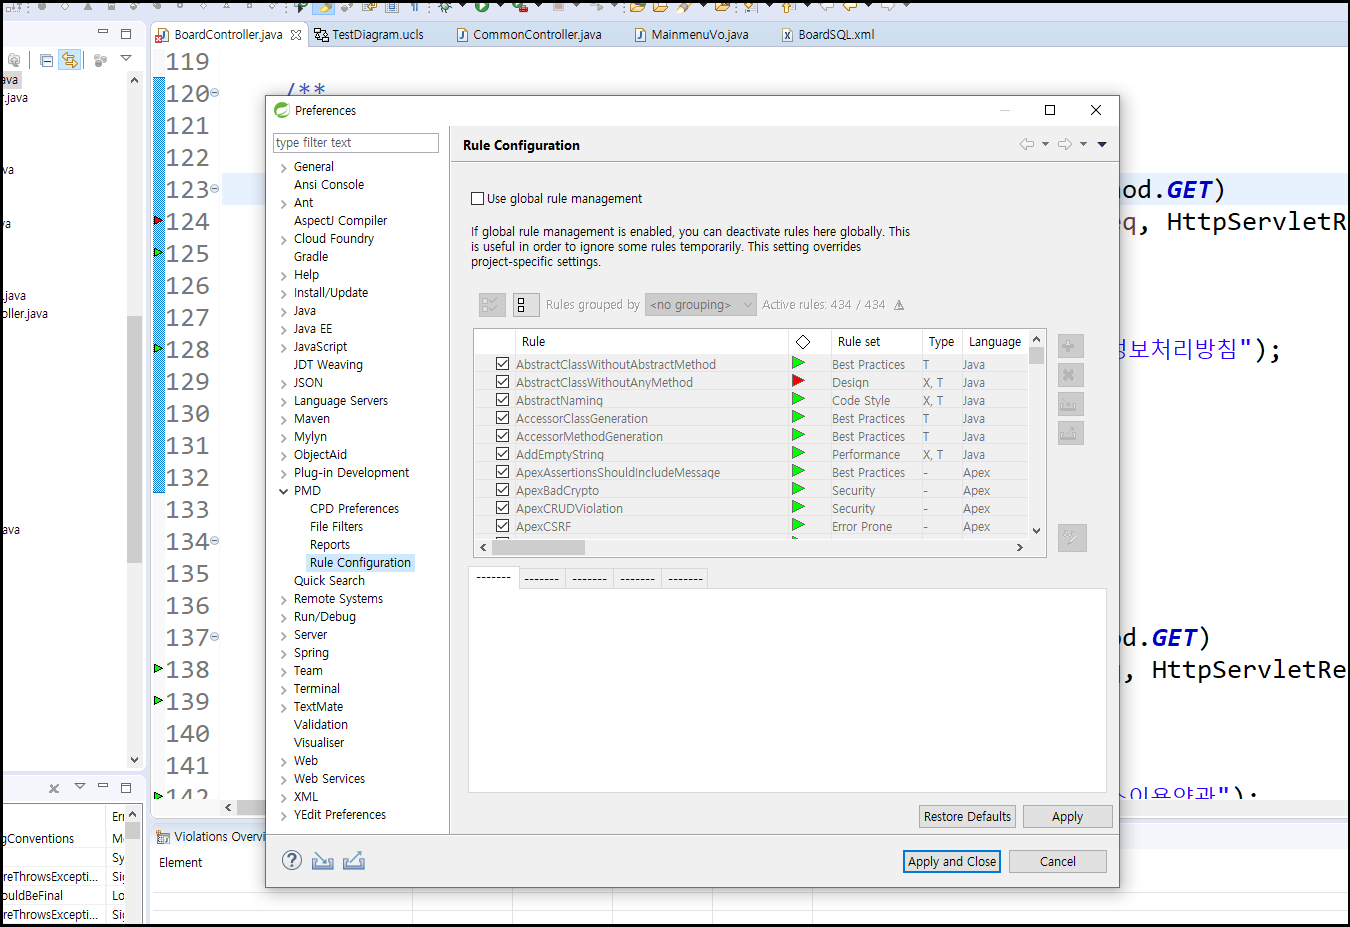1350x927 pixels.
Task: Open the explorer panel view menu triangle
Action: (x=126, y=59)
